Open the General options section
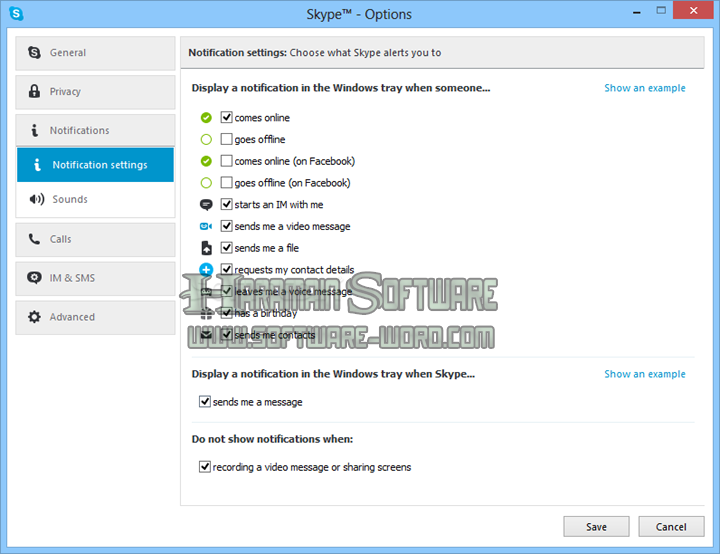720x554 pixels. (x=95, y=53)
